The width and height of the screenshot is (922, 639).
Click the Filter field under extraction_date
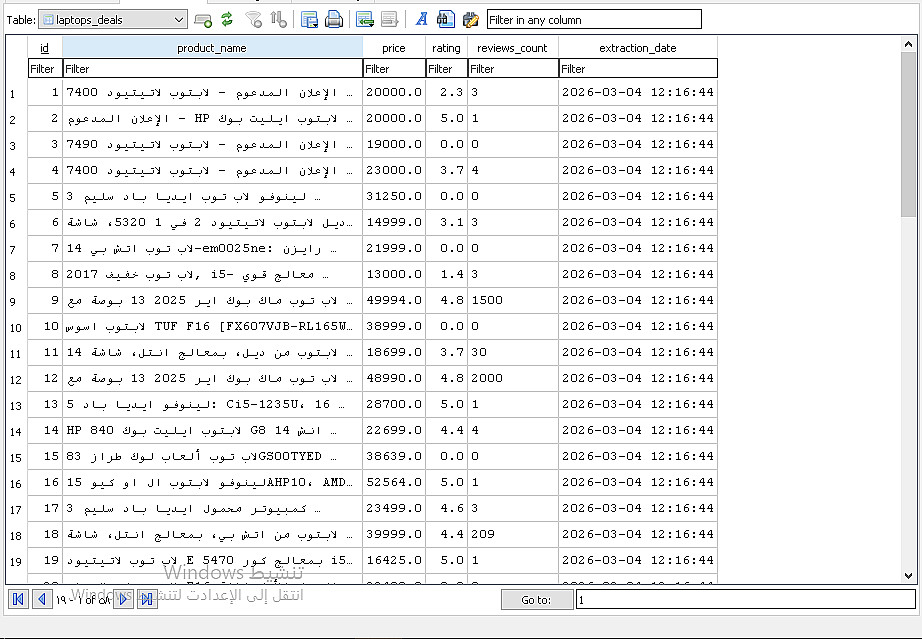tap(638, 69)
